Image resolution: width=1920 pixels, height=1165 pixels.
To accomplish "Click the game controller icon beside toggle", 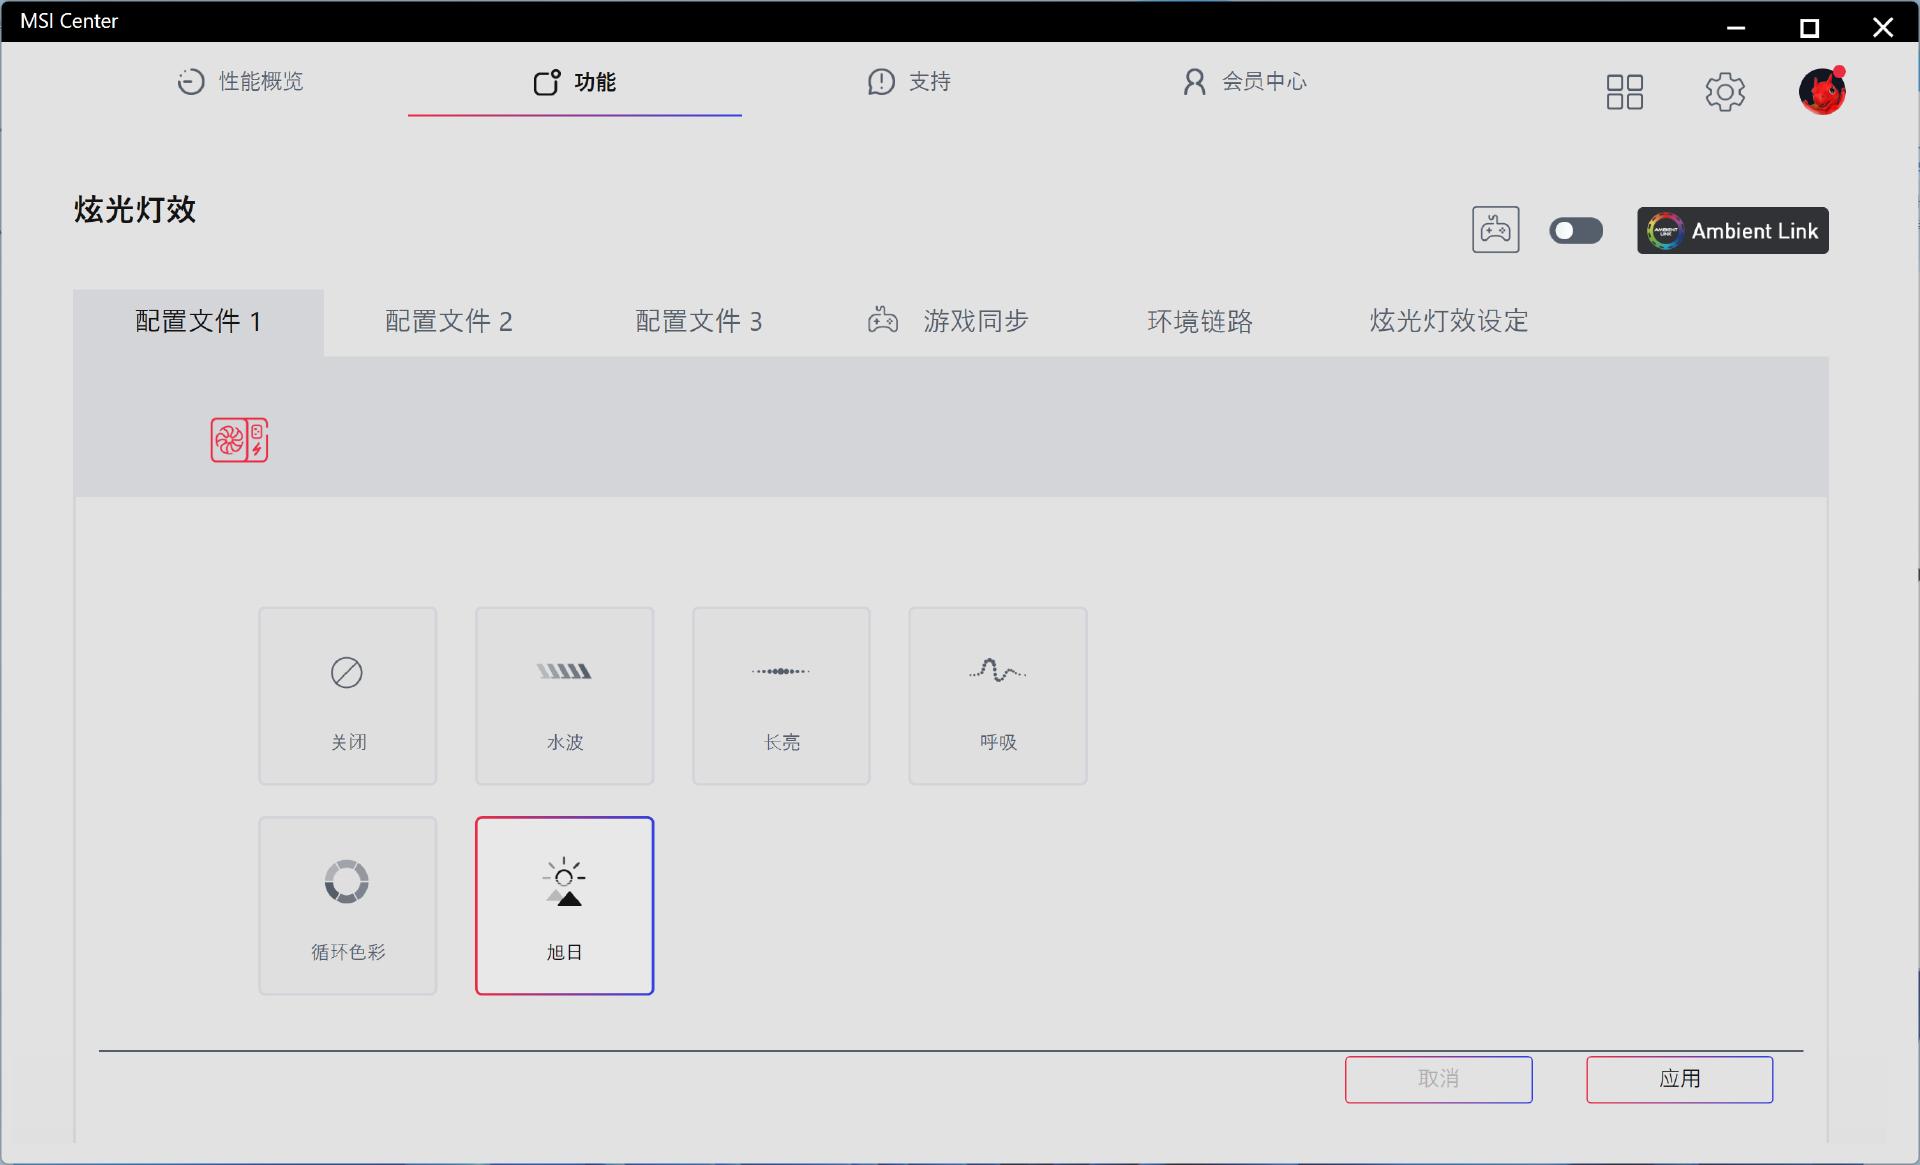I will (1495, 230).
